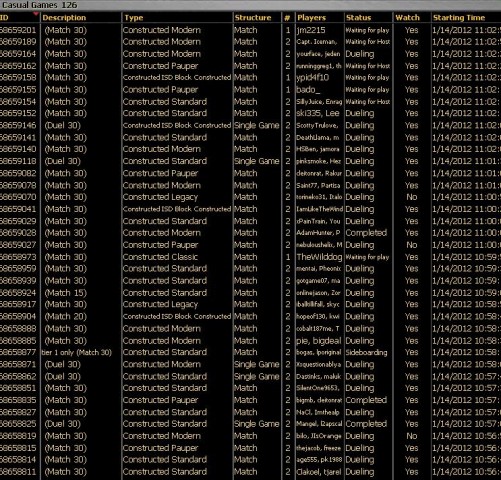Select the 'tier 1 only (Match 30)' game row

pyautogui.click(x=250, y=352)
